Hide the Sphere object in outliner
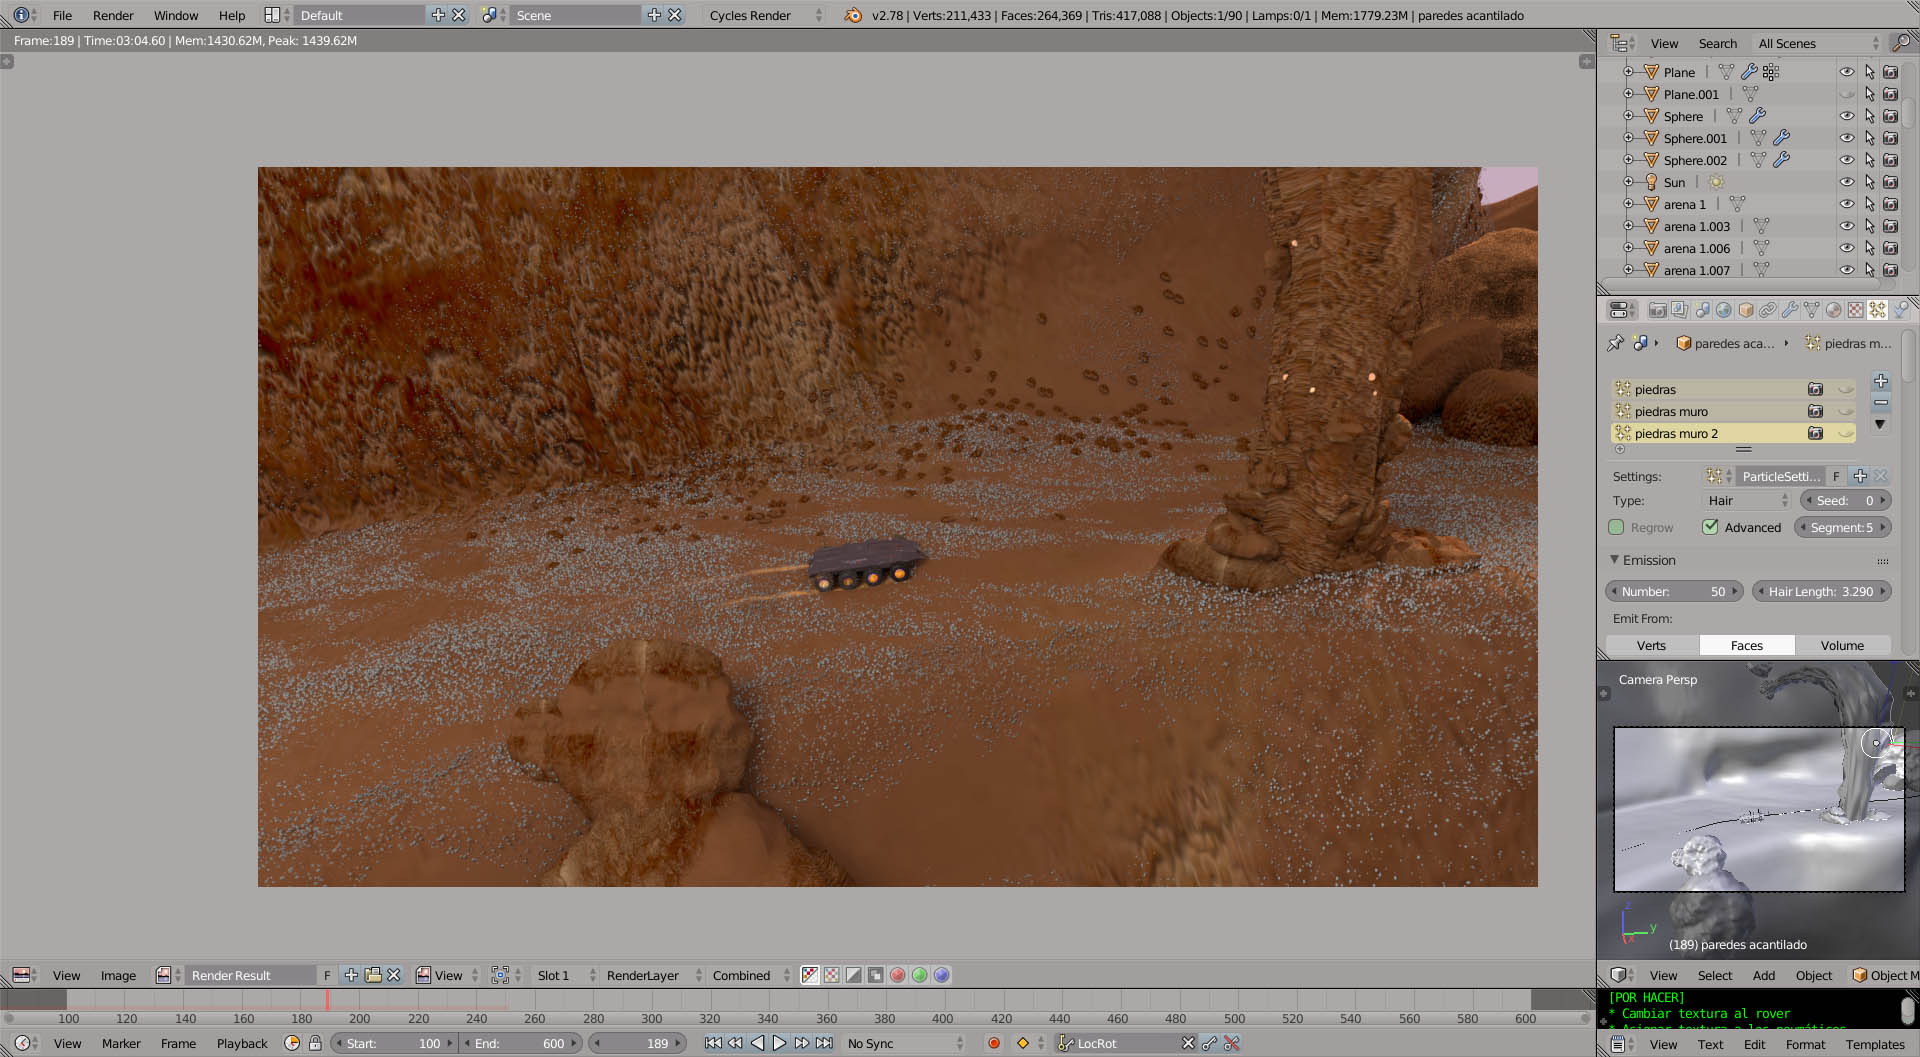This screenshot has width=1920, height=1057. tap(1846, 116)
